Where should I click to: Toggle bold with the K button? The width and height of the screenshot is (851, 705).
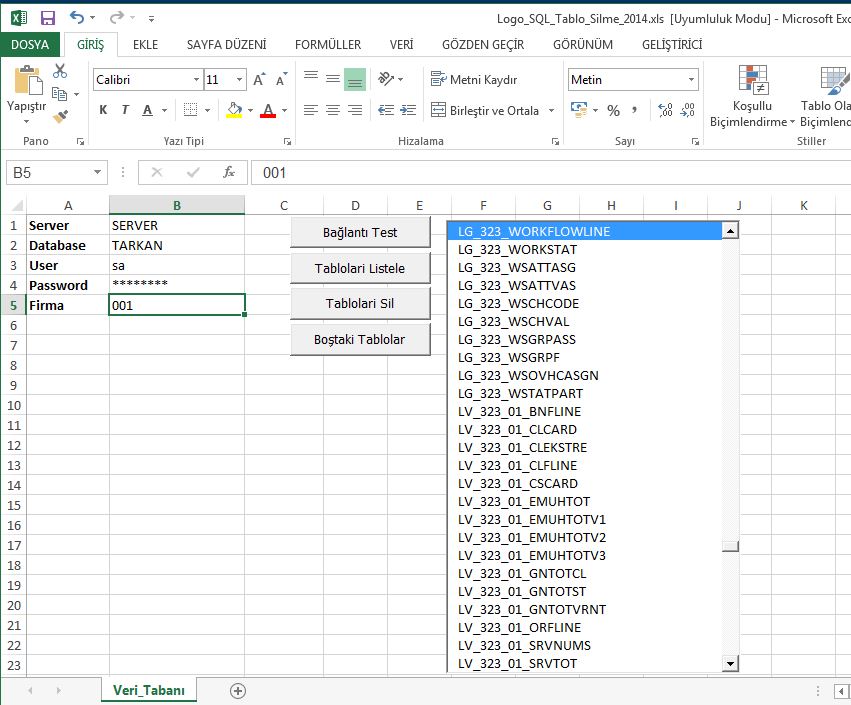[103, 110]
